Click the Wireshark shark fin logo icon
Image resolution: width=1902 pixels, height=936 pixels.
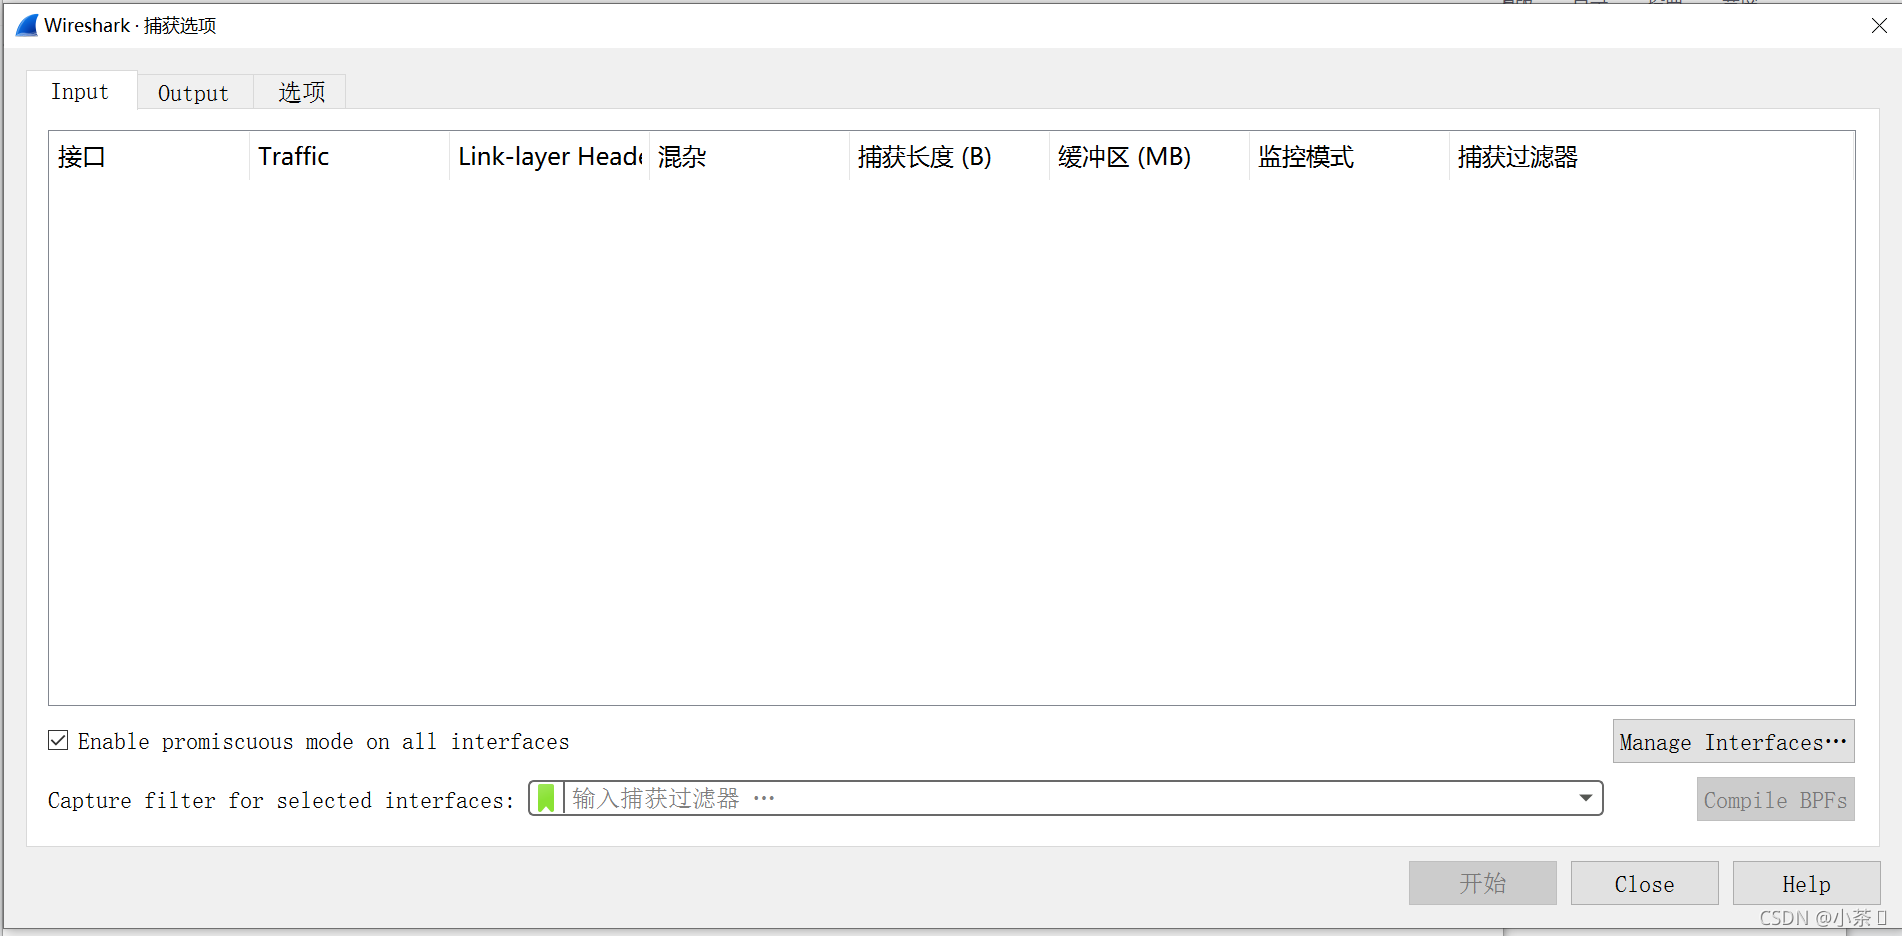coord(27,25)
